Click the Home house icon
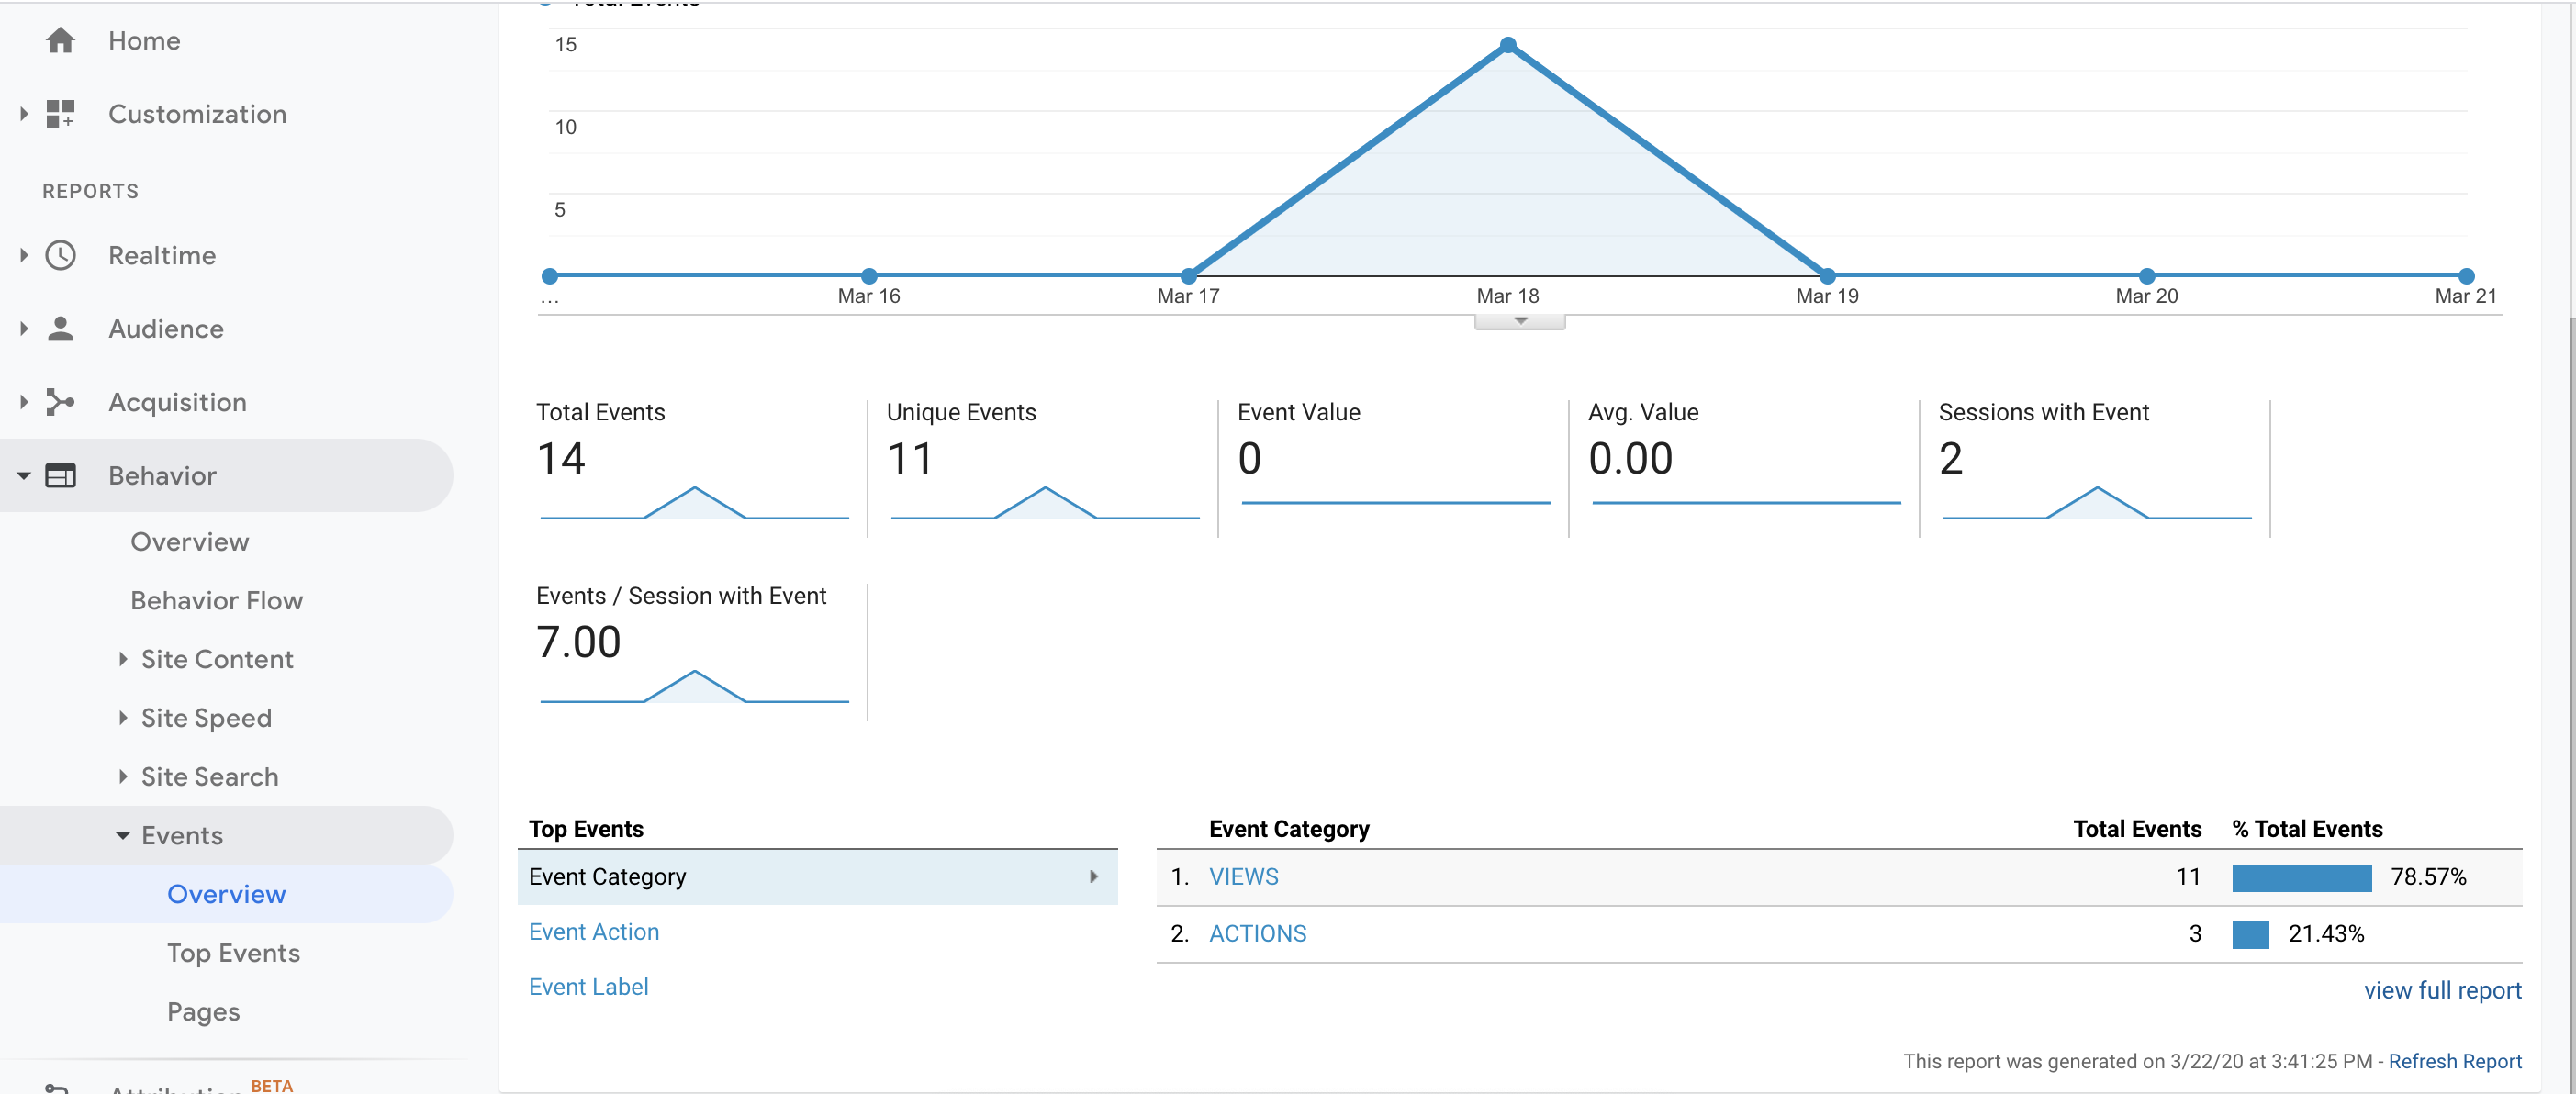This screenshot has height=1094, width=2576. [x=60, y=41]
